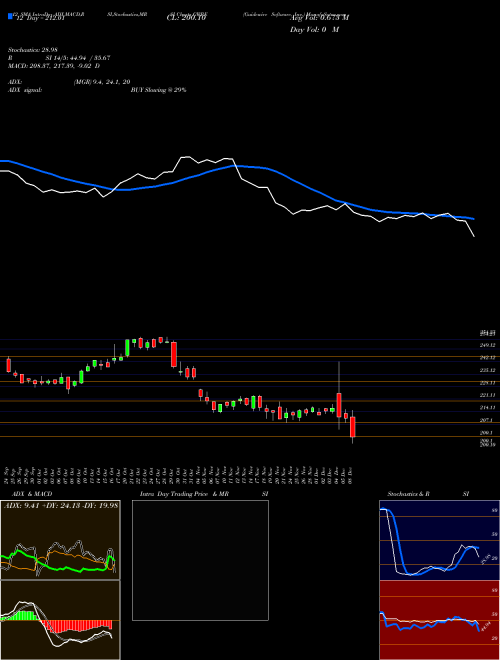Click the last red candlestick on chart
The width and height of the screenshot is (500, 660).
[x=353, y=427]
